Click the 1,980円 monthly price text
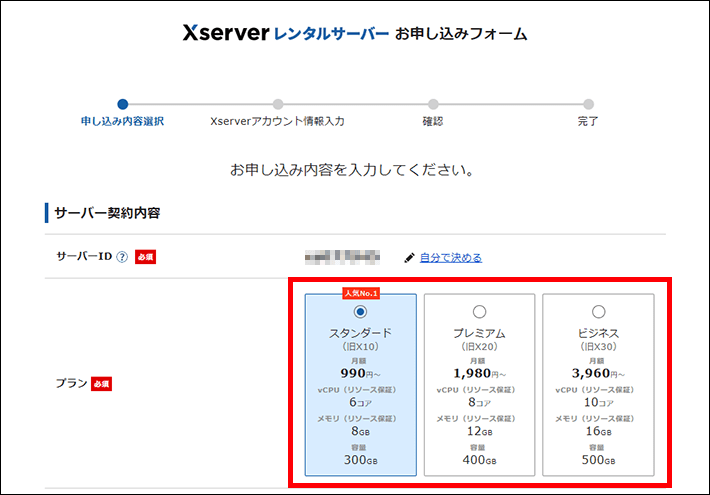 coord(480,373)
